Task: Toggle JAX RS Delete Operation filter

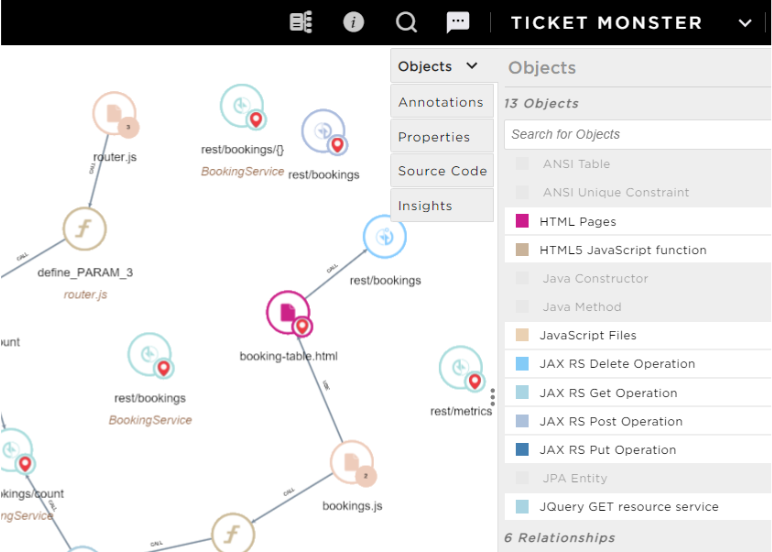Action: (638, 364)
